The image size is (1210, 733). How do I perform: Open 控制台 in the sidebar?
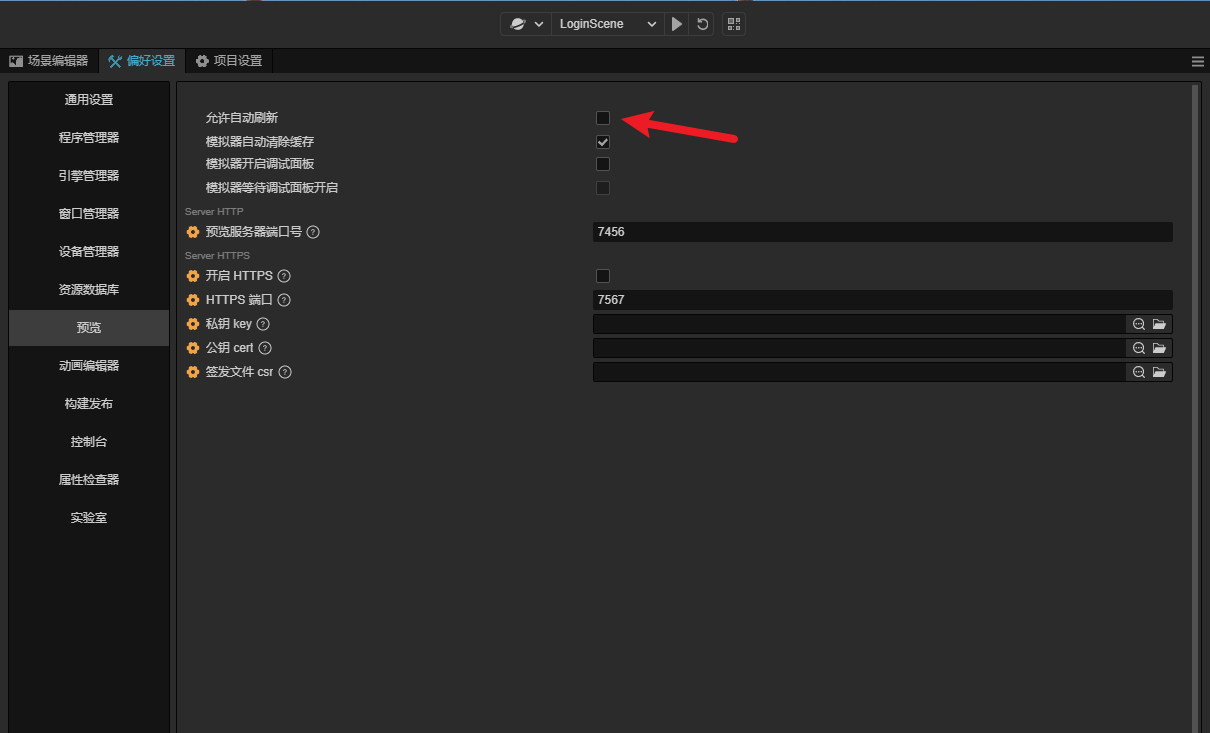(89, 442)
